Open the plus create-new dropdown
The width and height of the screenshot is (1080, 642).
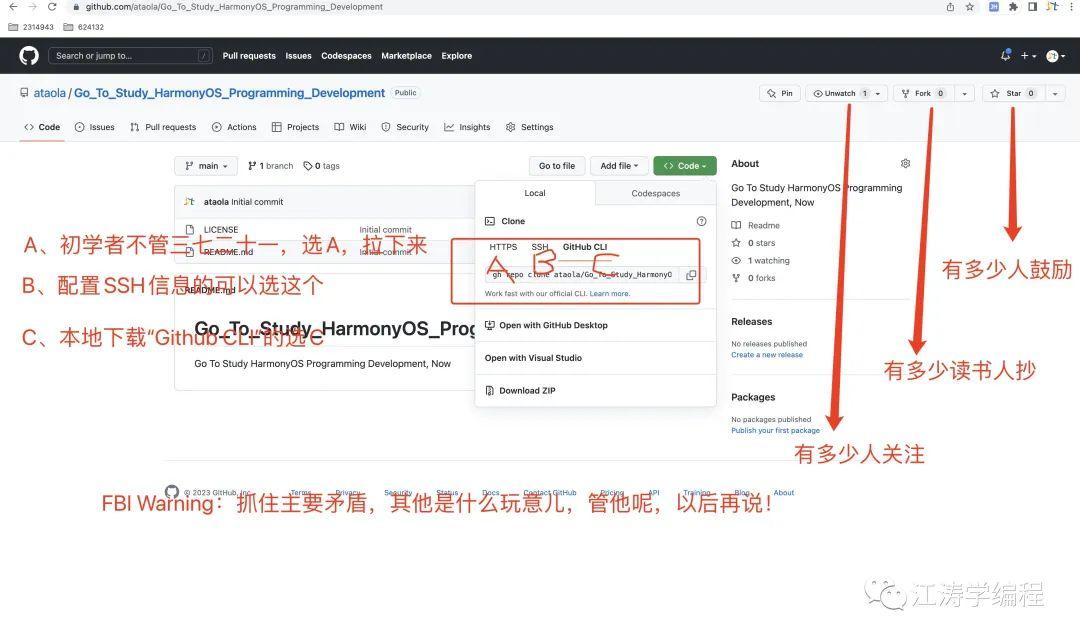(x=1028, y=56)
